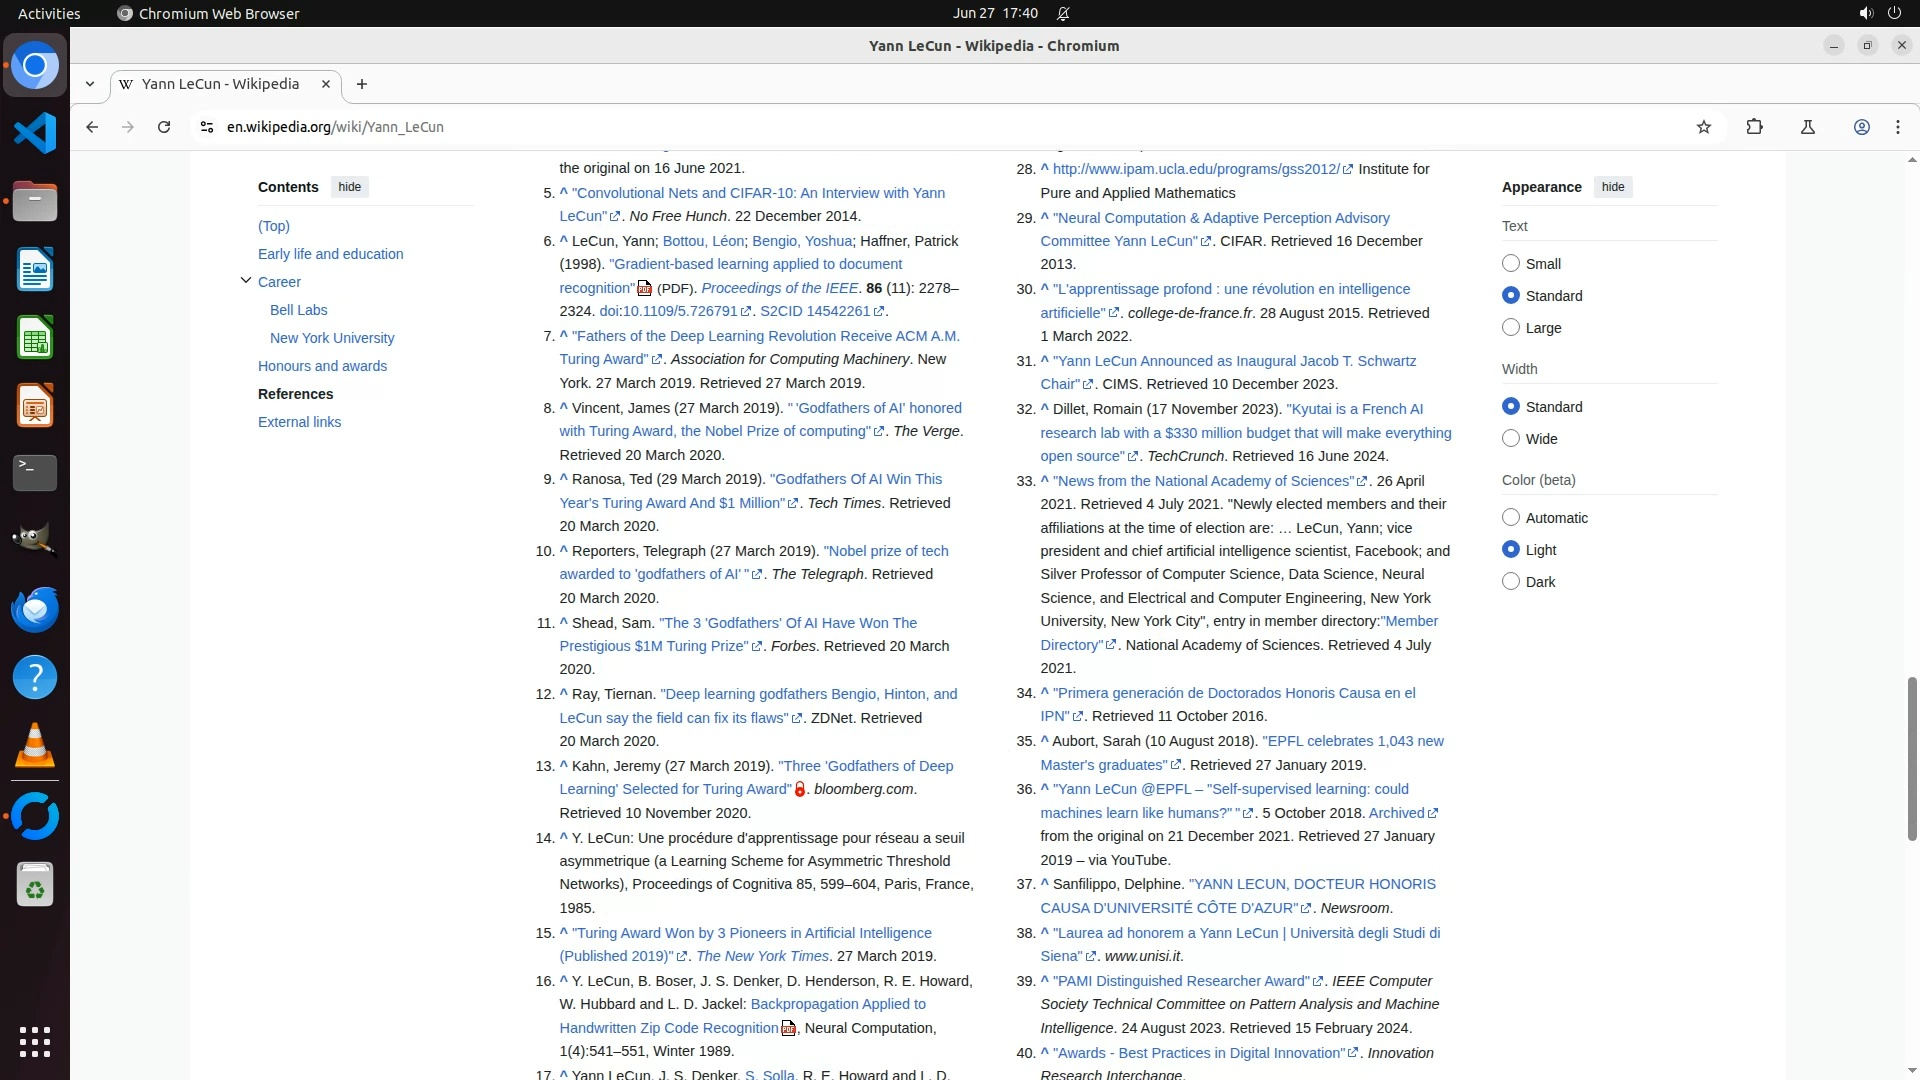Screen dimensions: 1920x1080
Task: Open the Extensions puzzle icon
Action: (x=1754, y=127)
